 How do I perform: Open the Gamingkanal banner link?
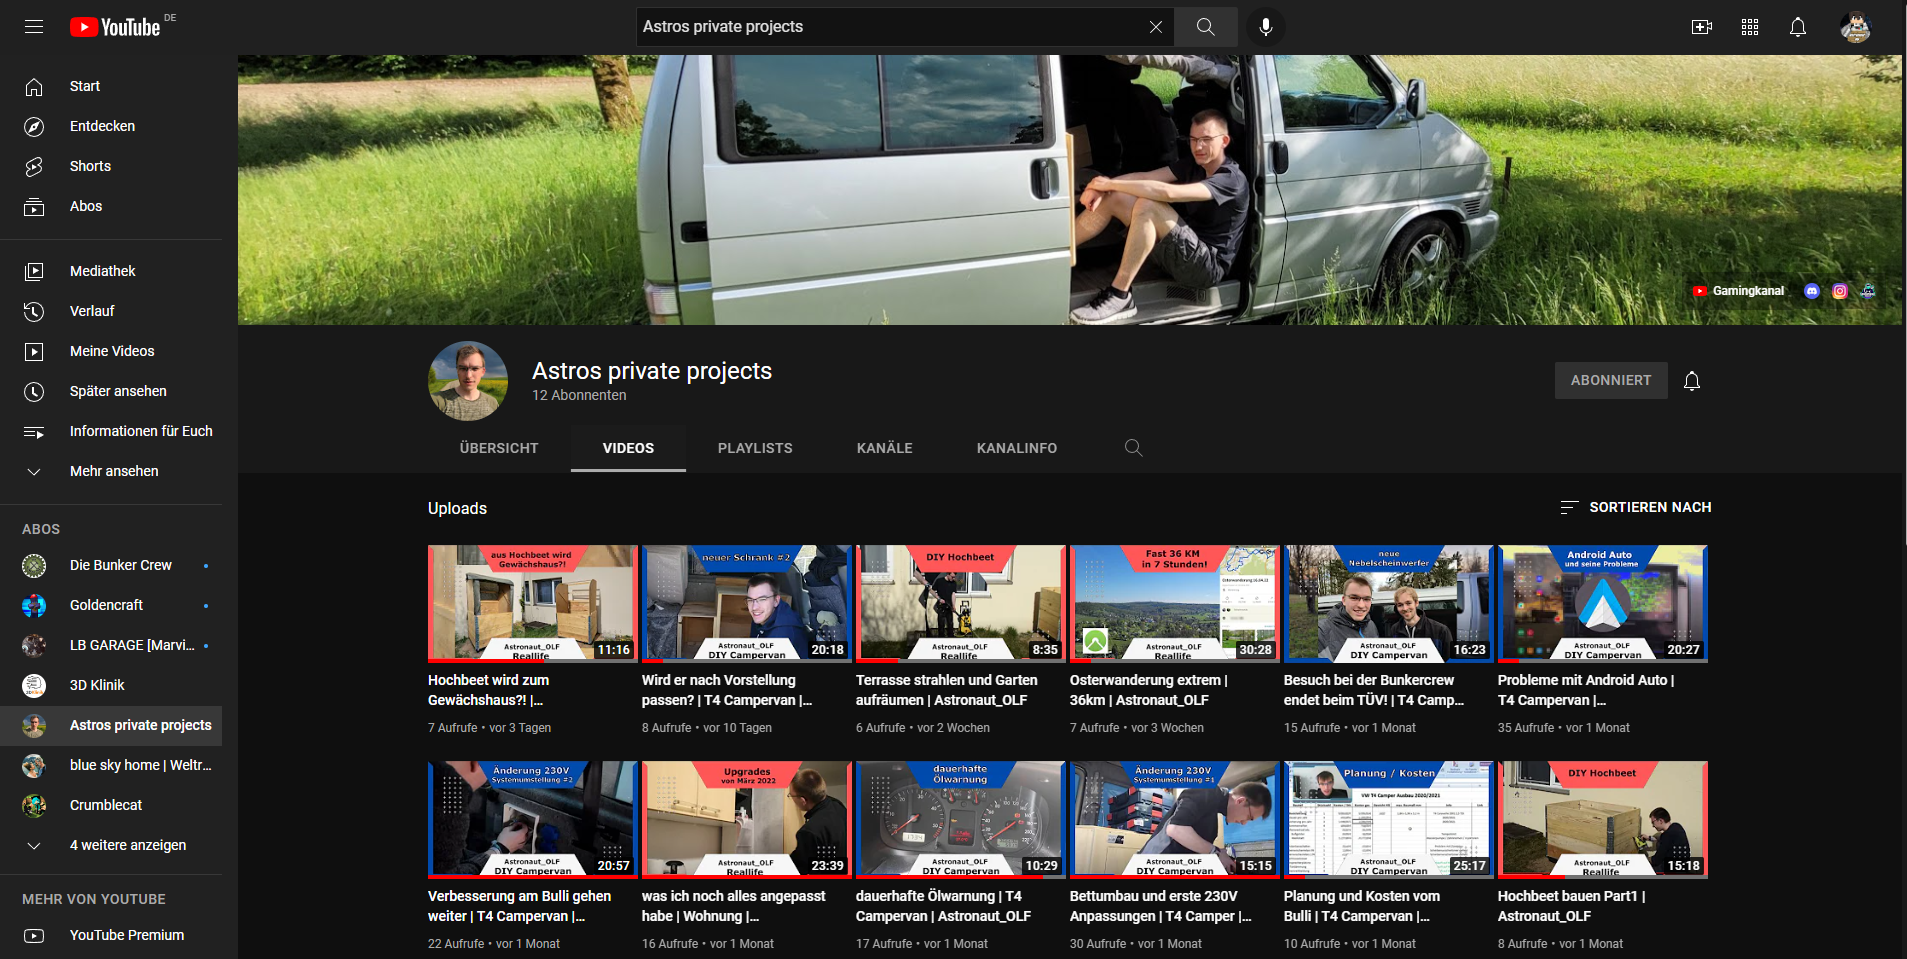click(1747, 291)
